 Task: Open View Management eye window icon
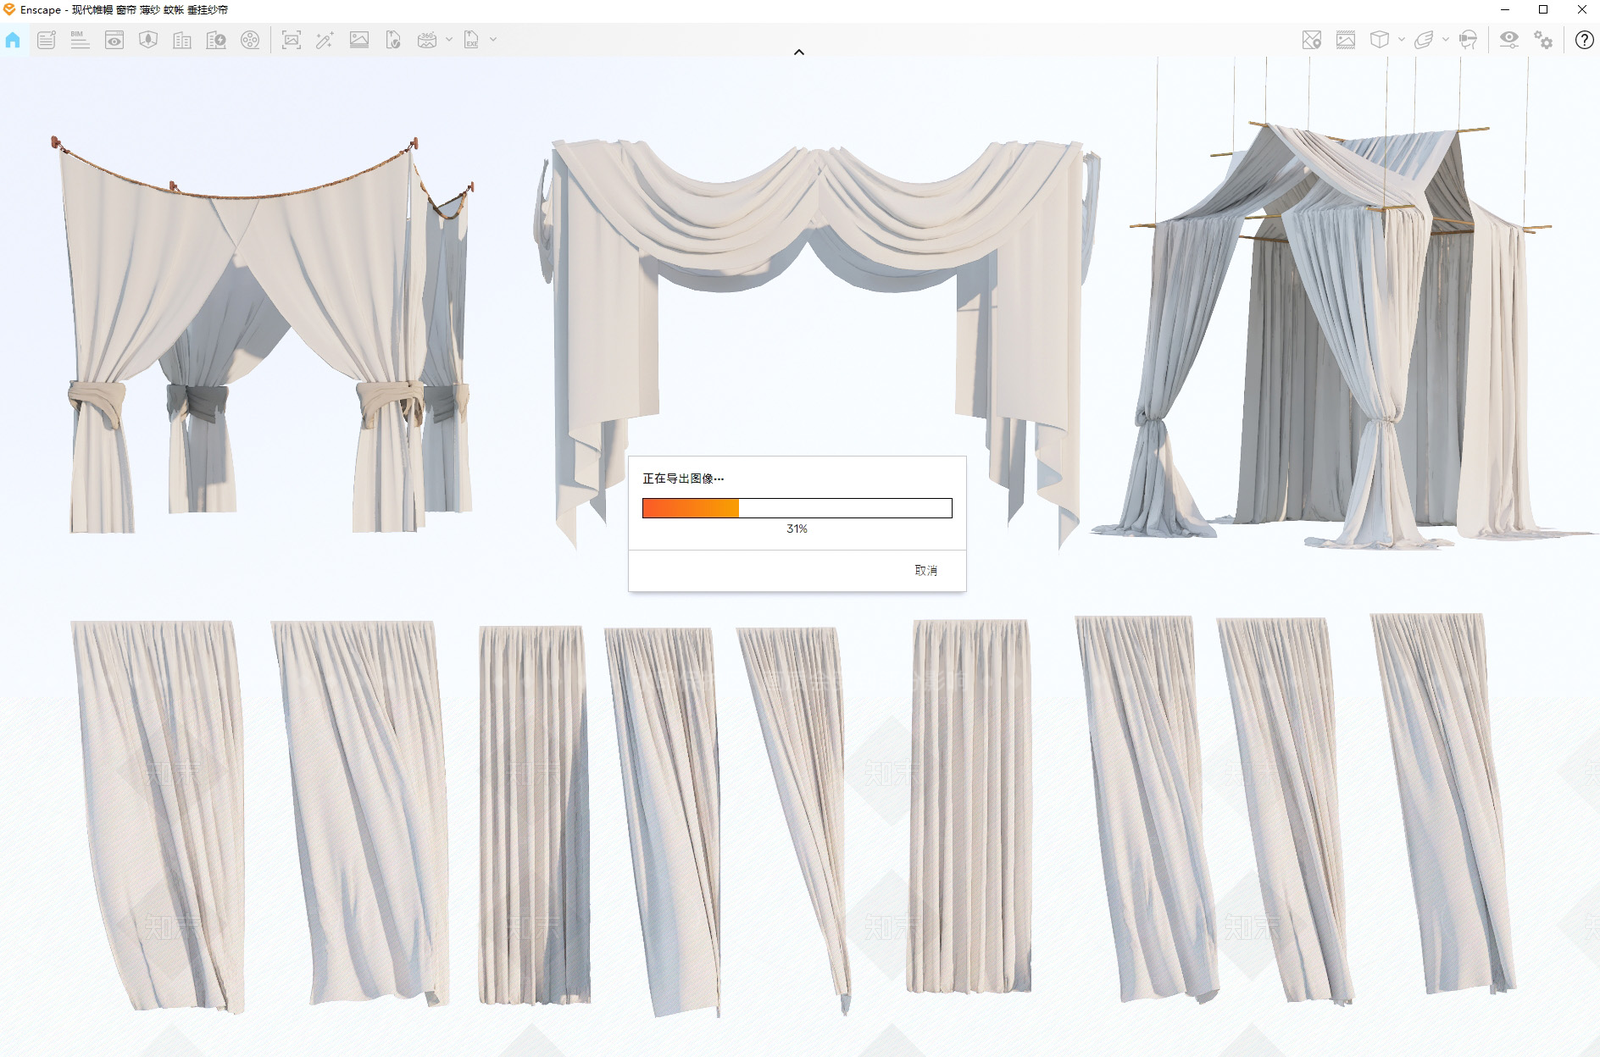[x=114, y=40]
